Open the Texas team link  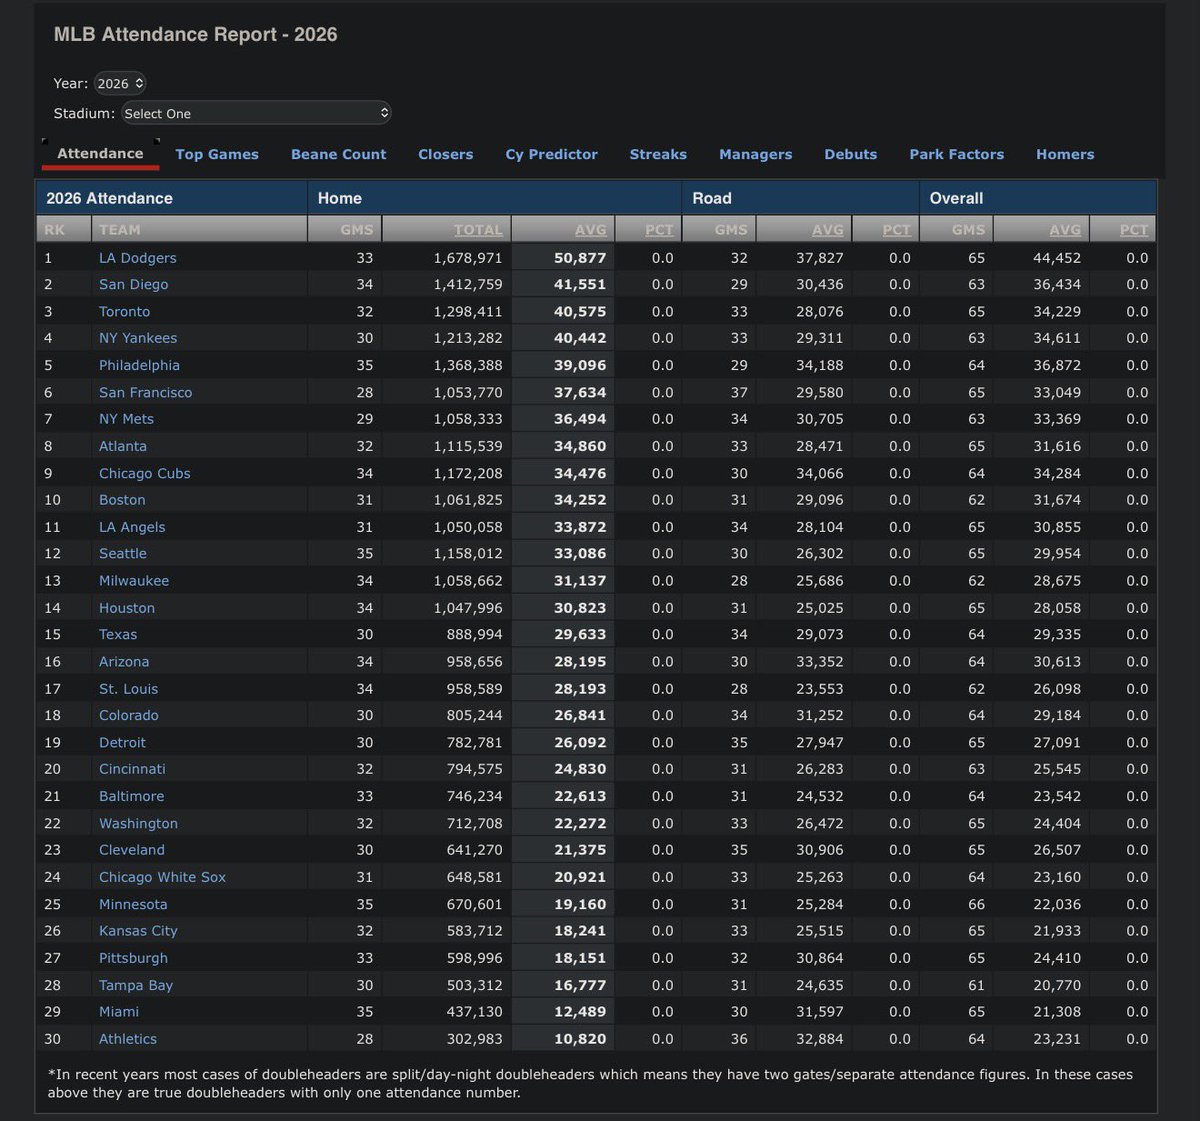pos(118,635)
